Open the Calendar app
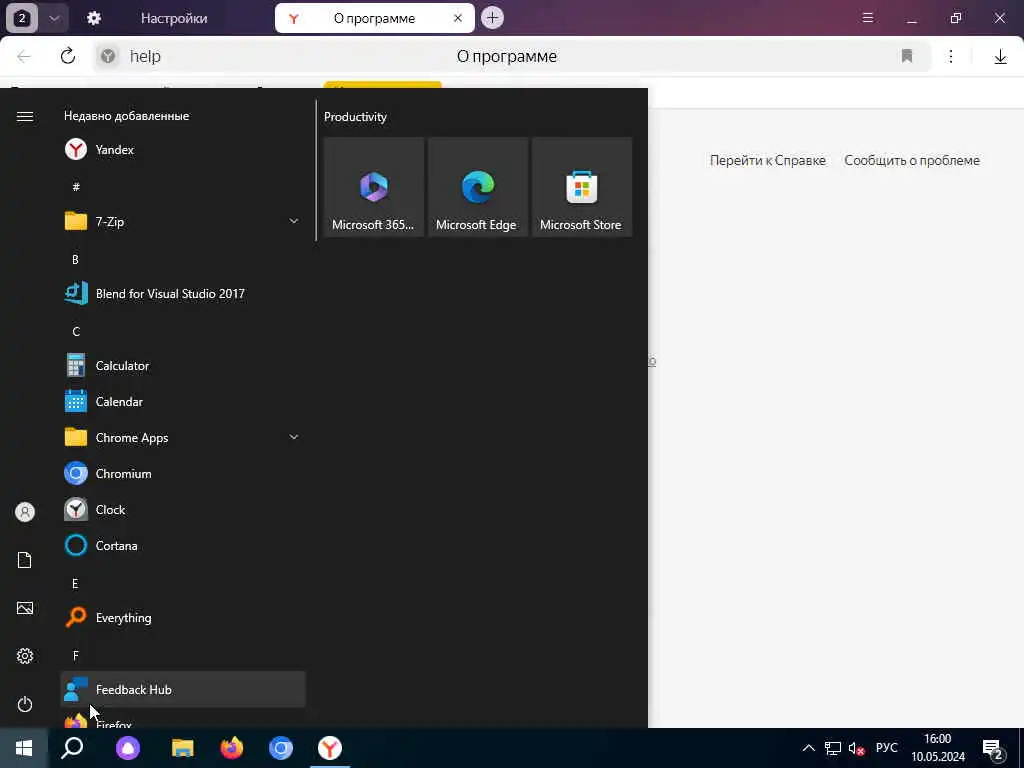Image resolution: width=1024 pixels, height=768 pixels. tap(183, 402)
